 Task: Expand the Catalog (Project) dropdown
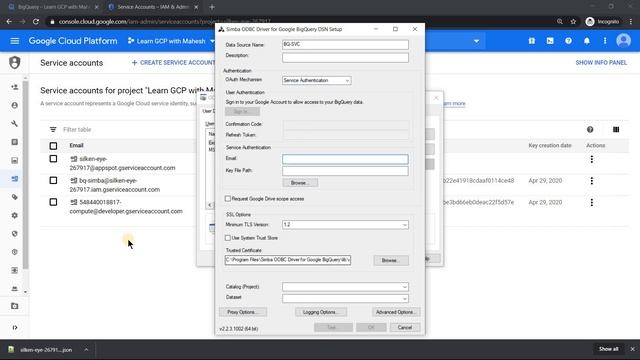pyautogui.click(x=345, y=287)
